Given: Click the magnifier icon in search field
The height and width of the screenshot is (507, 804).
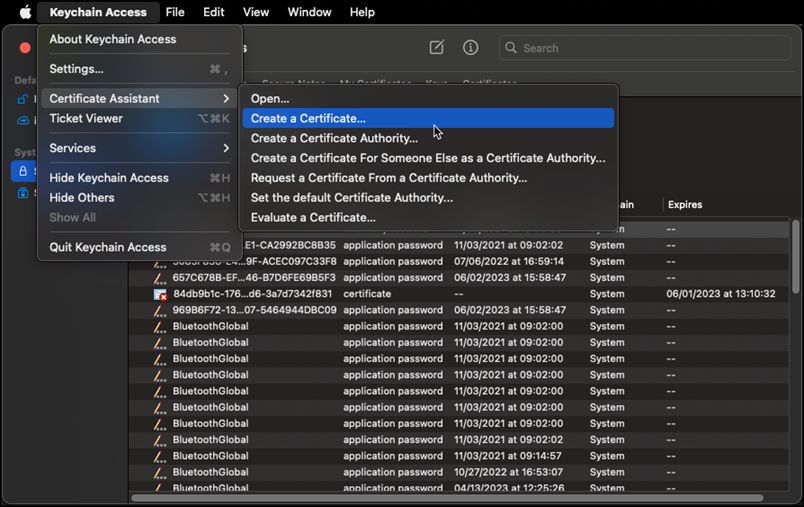Looking at the screenshot, I should (x=511, y=48).
